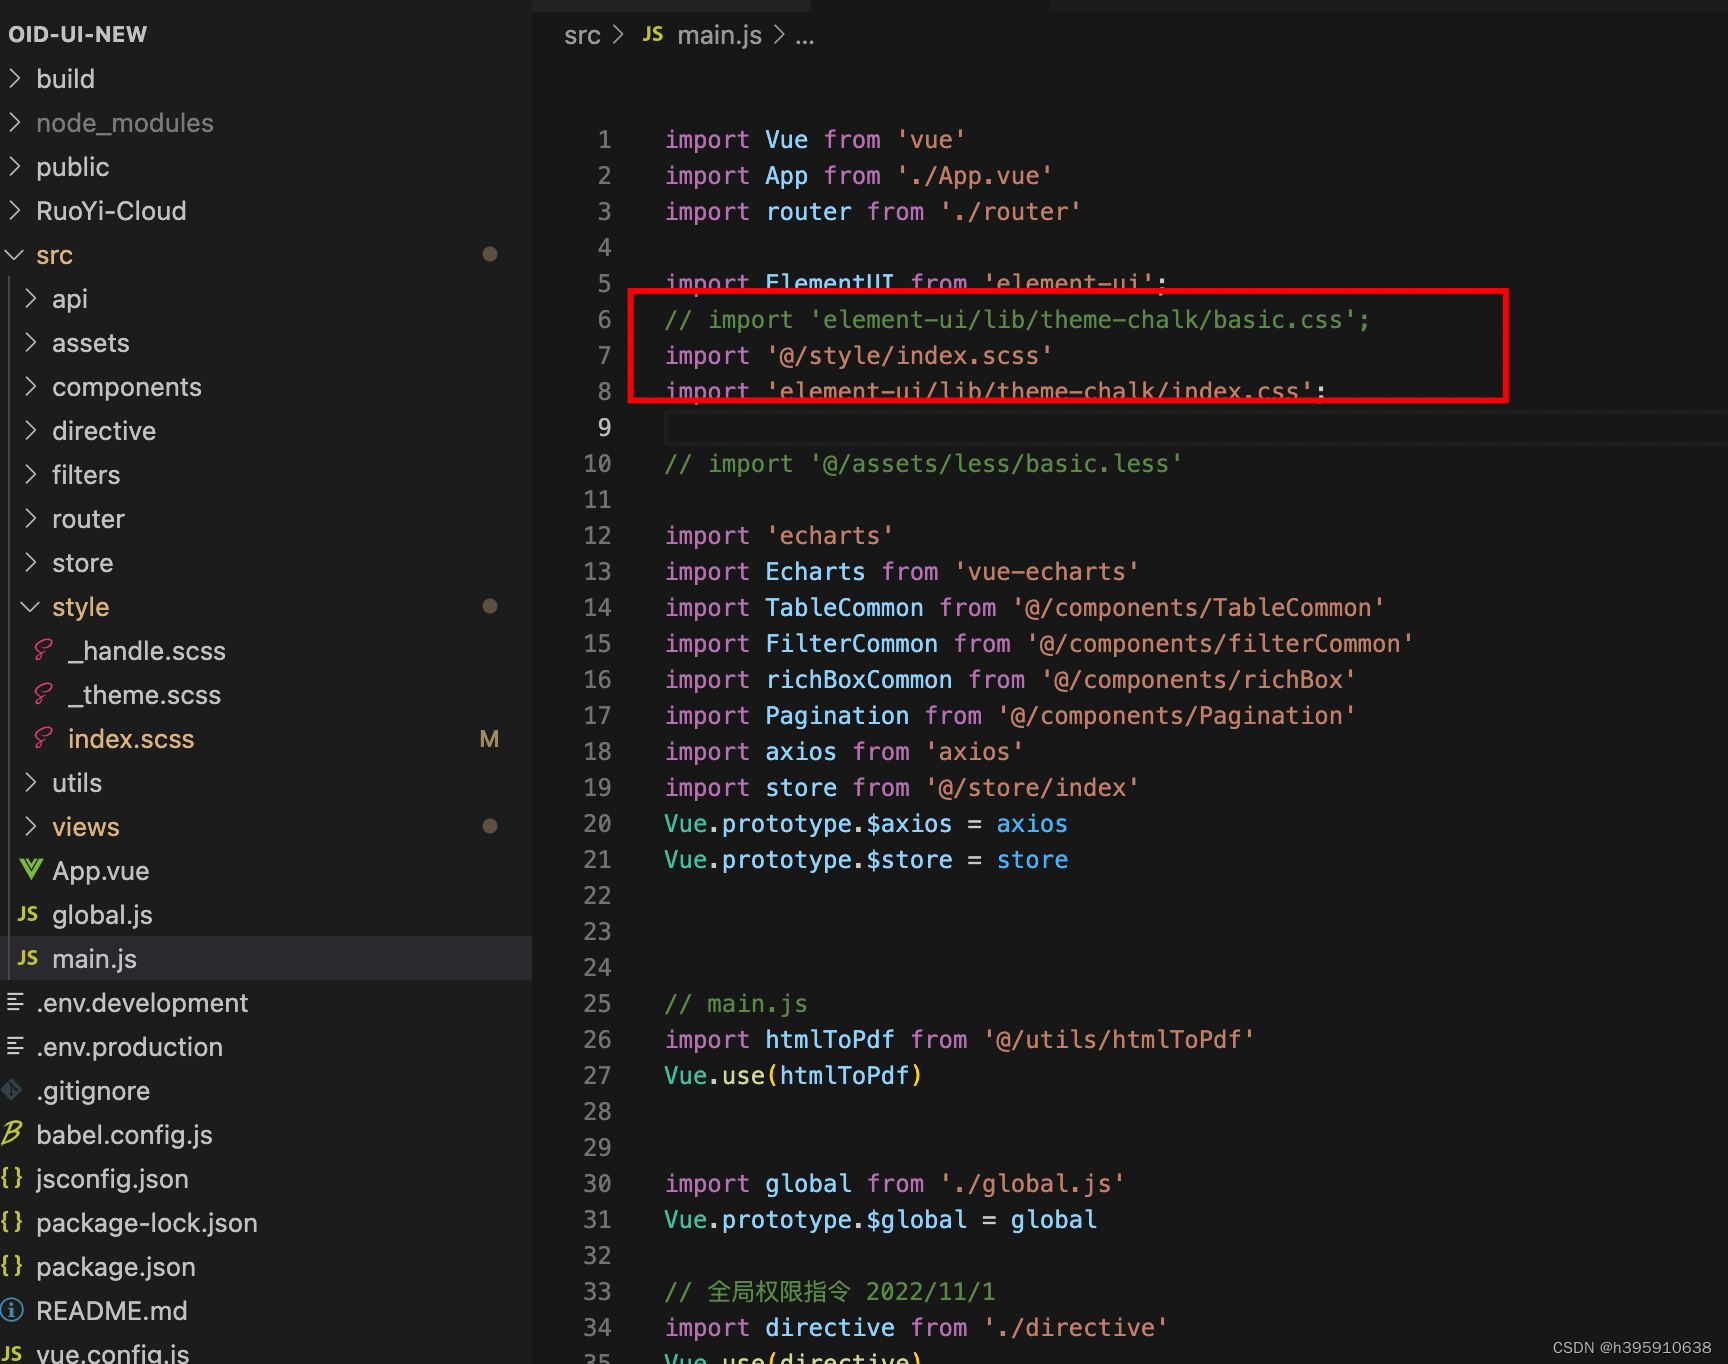Select main.js in the explorer
Image resolution: width=1728 pixels, height=1364 pixels.
coord(94,959)
